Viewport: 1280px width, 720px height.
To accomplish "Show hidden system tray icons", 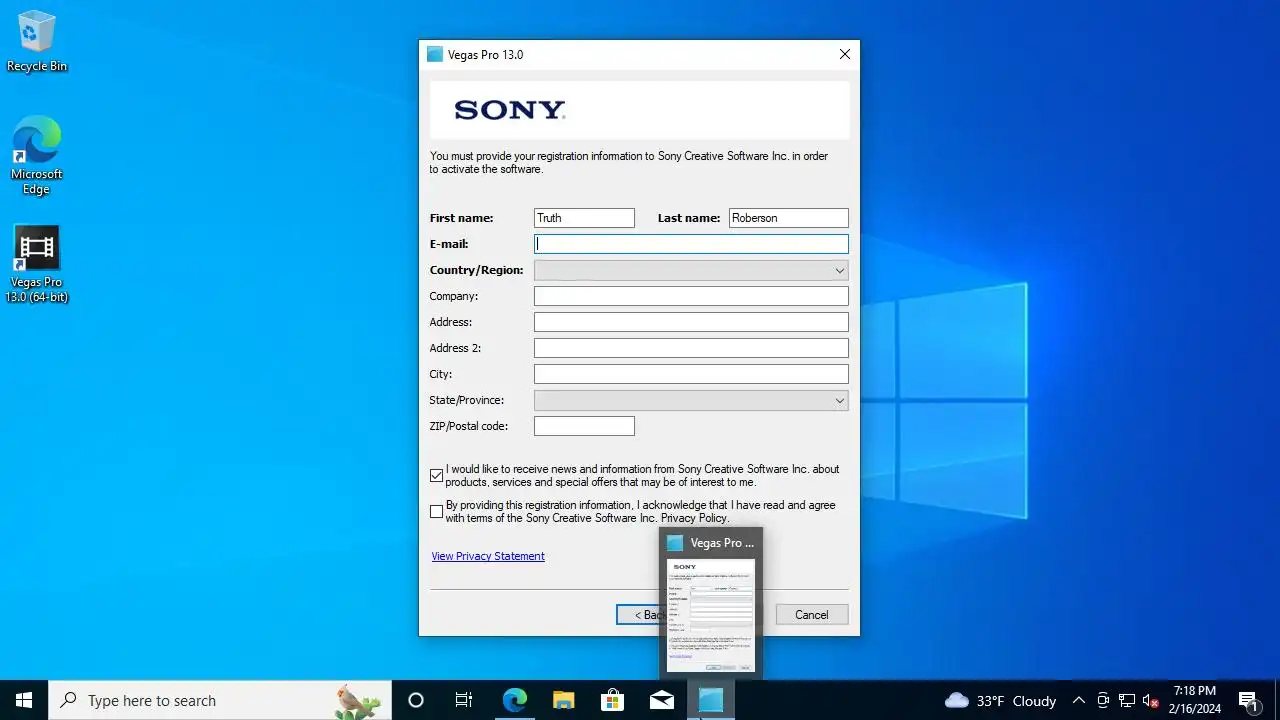I will 1078,700.
